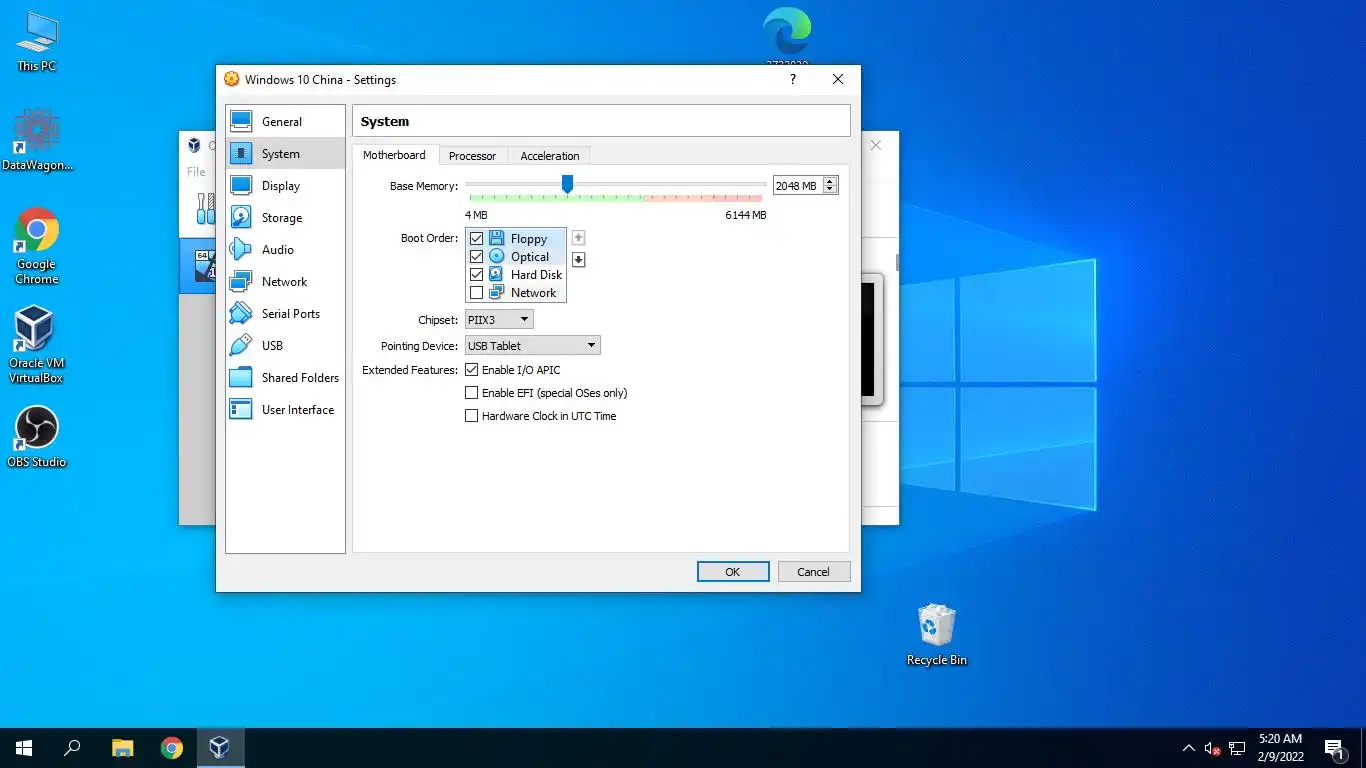Uncheck Hard Disk in boot order
Viewport: 1366px width, 768px height.
click(x=476, y=275)
